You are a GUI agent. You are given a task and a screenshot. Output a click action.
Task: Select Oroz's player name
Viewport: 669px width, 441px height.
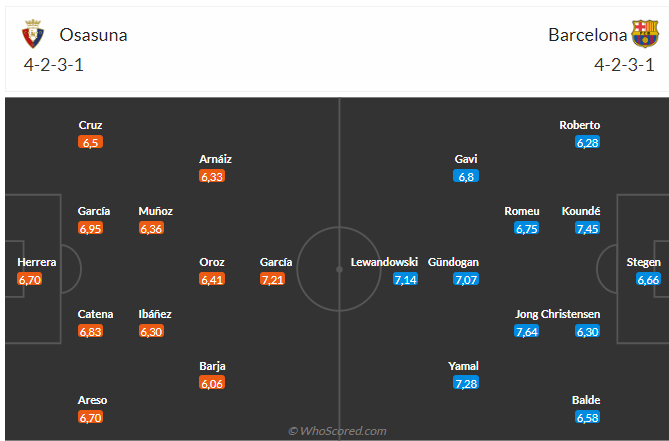click(212, 262)
